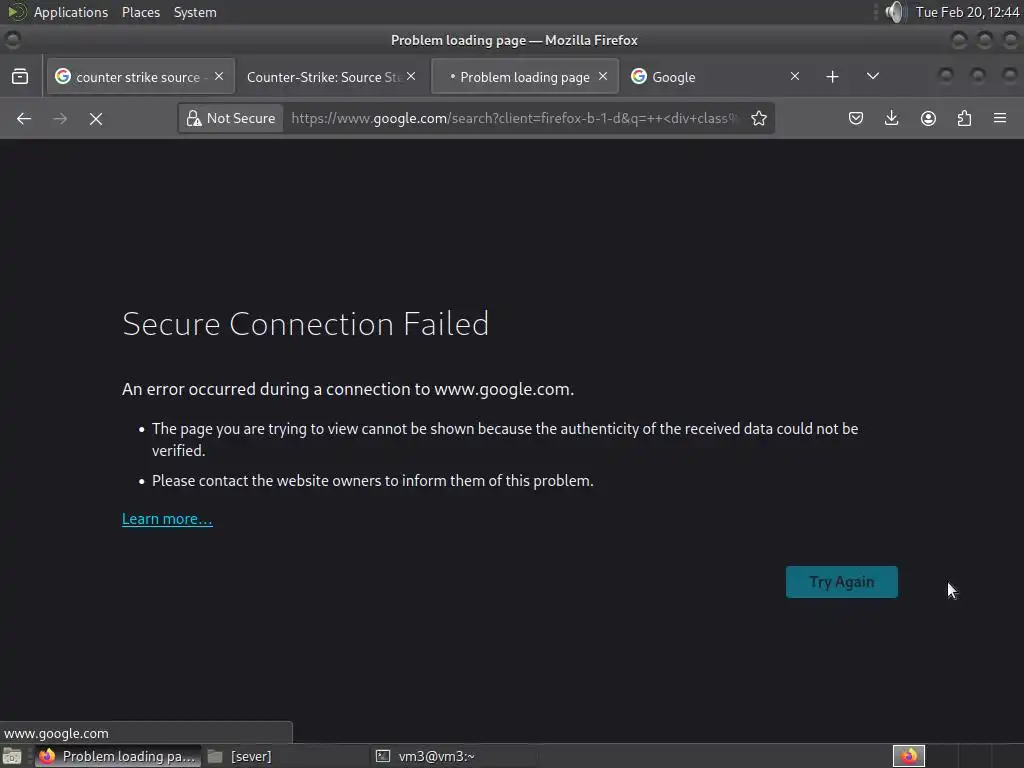The height and width of the screenshot is (768, 1024).
Task: Close the Problem loading page tab
Action: [603, 77]
